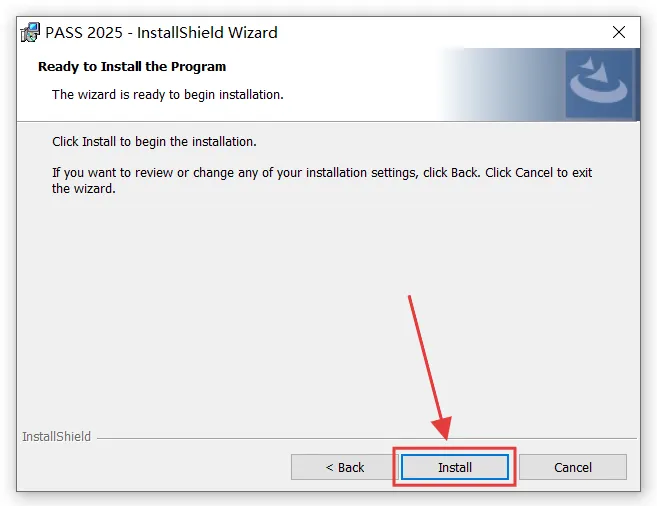Screen dimensions: 657x506
Task: Click 'The wizard is ready to begin installation' text
Action: (168, 95)
